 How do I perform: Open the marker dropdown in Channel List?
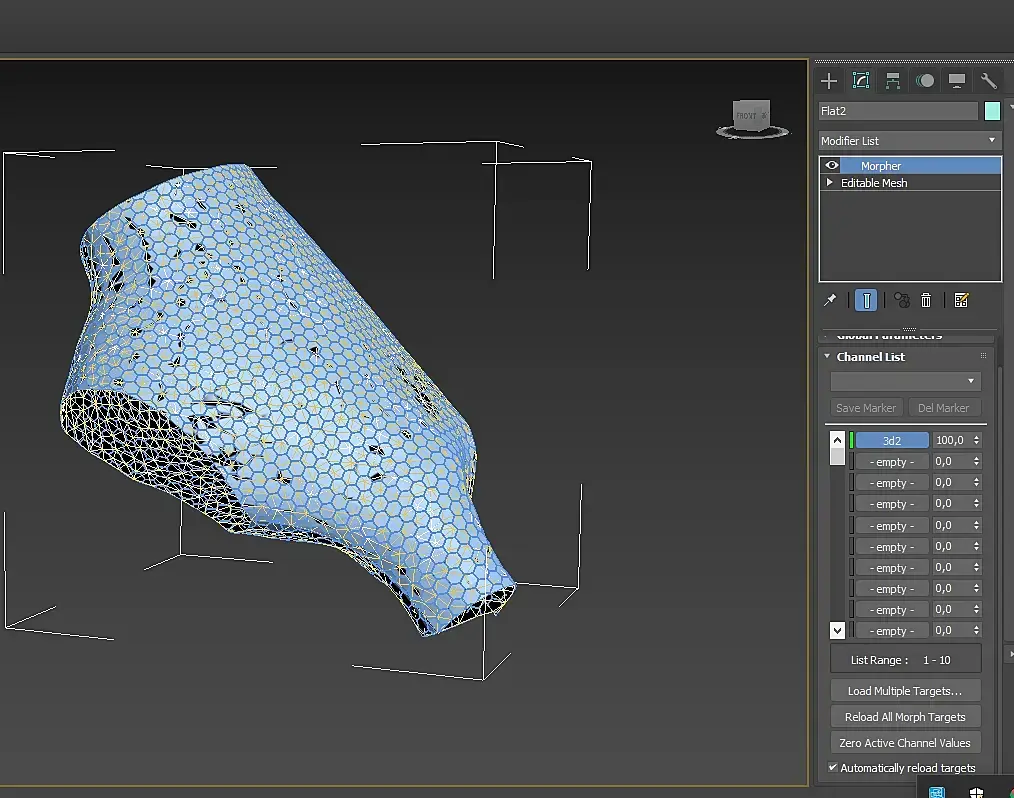click(x=905, y=381)
